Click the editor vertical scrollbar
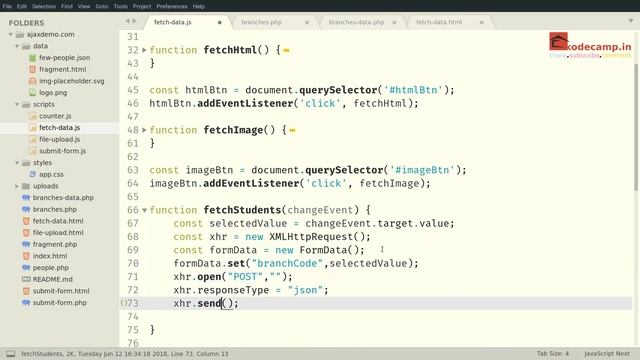 636,127
